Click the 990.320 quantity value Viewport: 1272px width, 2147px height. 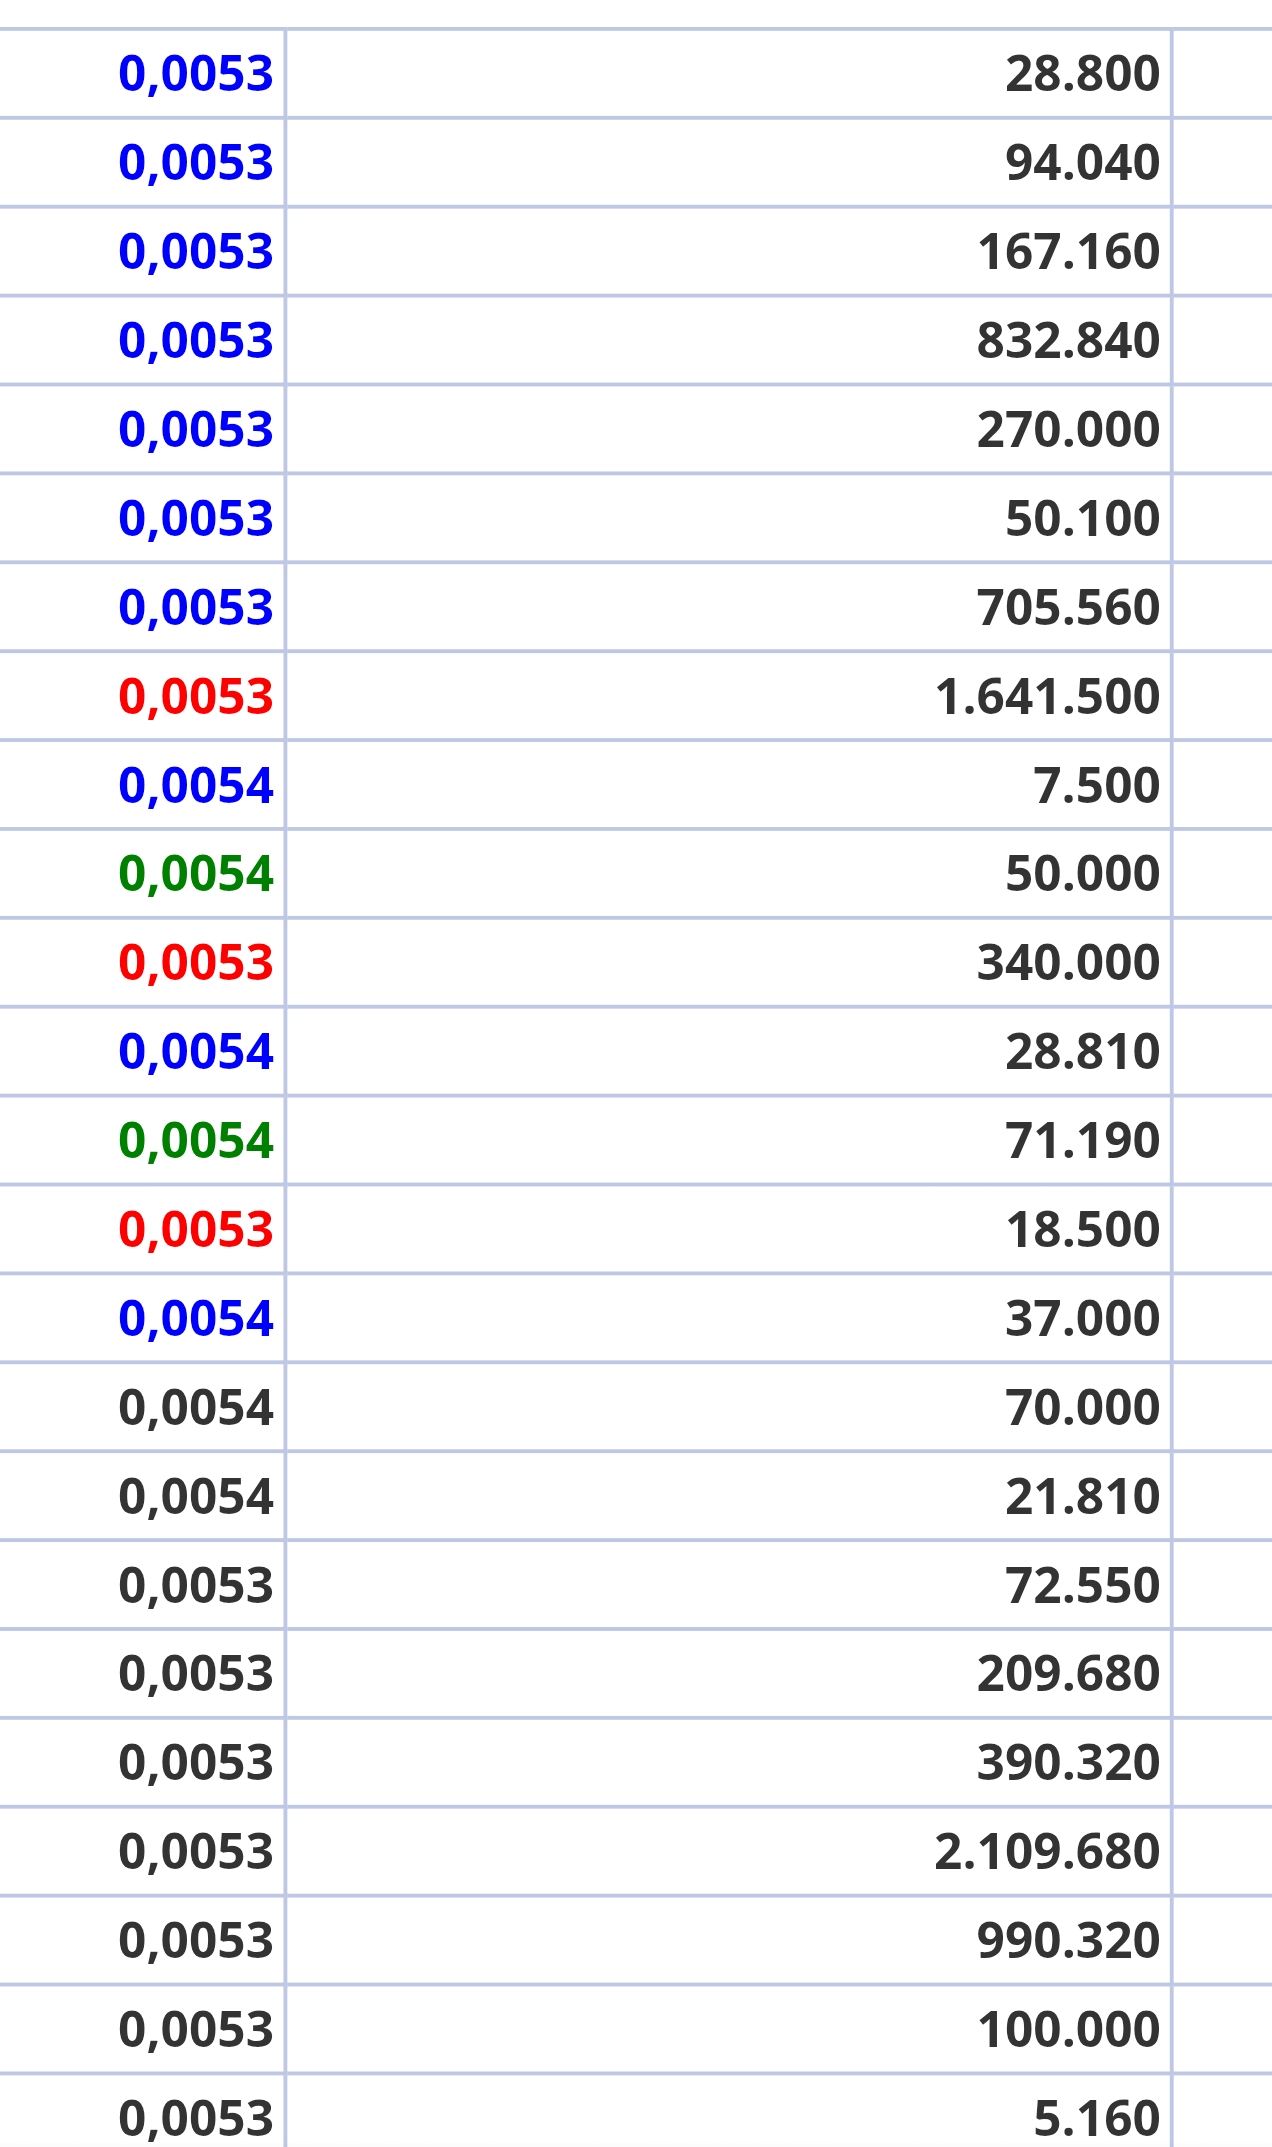click(1068, 1941)
